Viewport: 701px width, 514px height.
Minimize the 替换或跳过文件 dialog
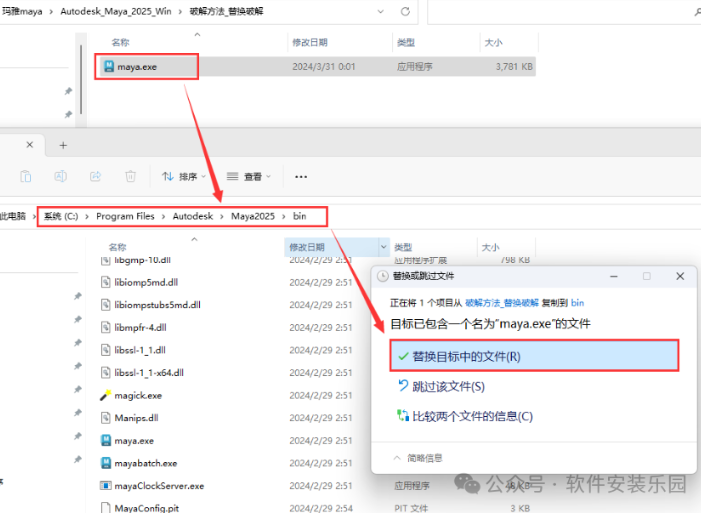pyautogui.click(x=614, y=276)
